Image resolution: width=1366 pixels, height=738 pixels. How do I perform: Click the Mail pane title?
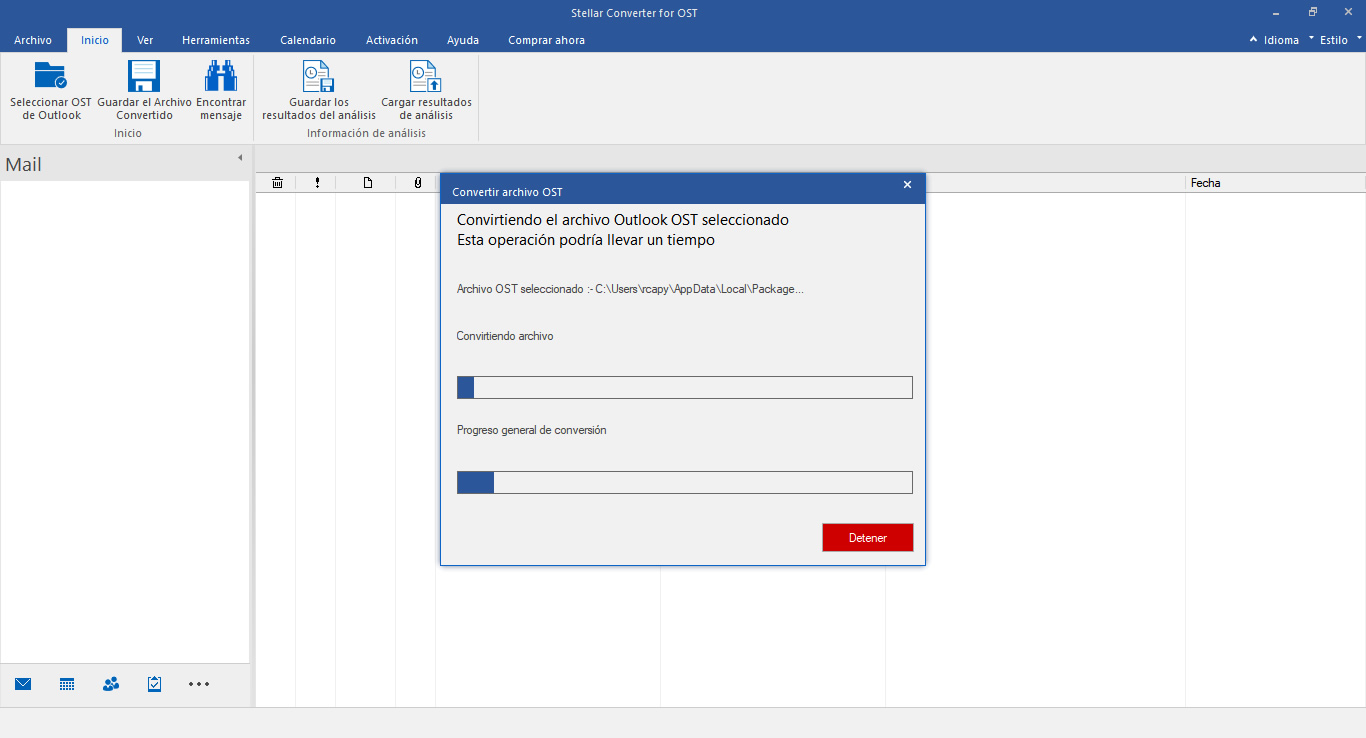24,165
